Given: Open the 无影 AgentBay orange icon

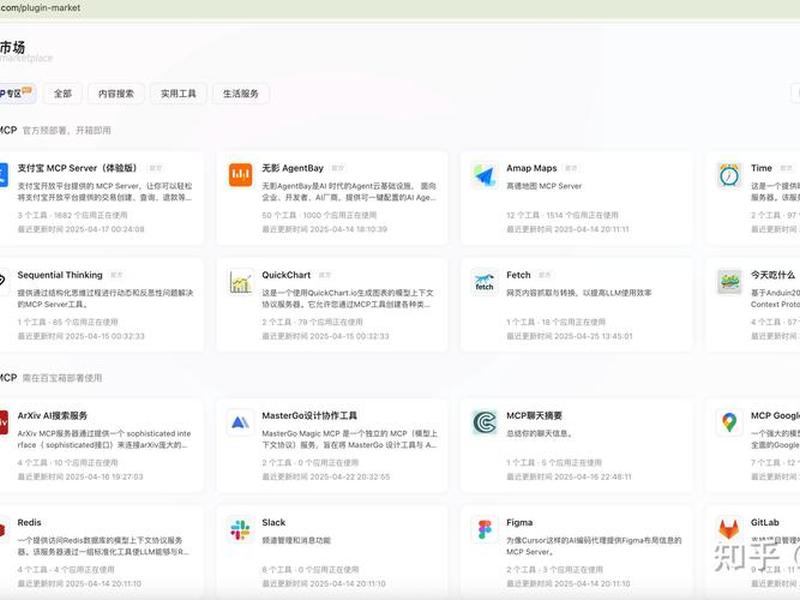Looking at the screenshot, I should point(240,175).
